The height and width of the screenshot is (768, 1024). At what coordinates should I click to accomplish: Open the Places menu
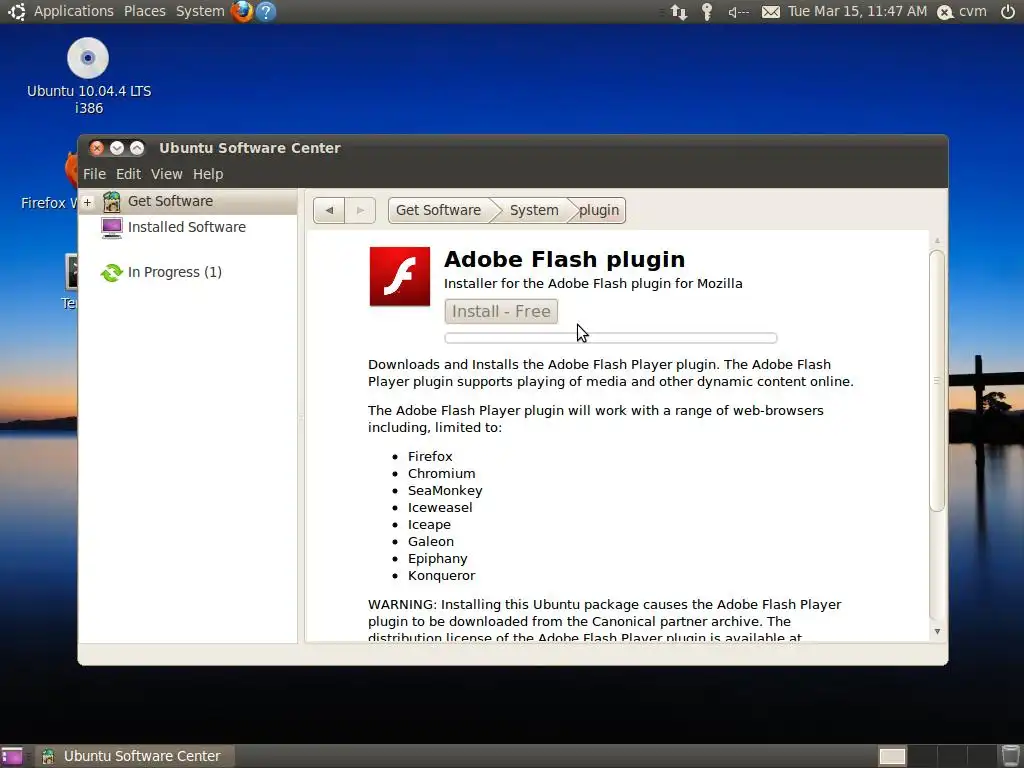tap(144, 11)
